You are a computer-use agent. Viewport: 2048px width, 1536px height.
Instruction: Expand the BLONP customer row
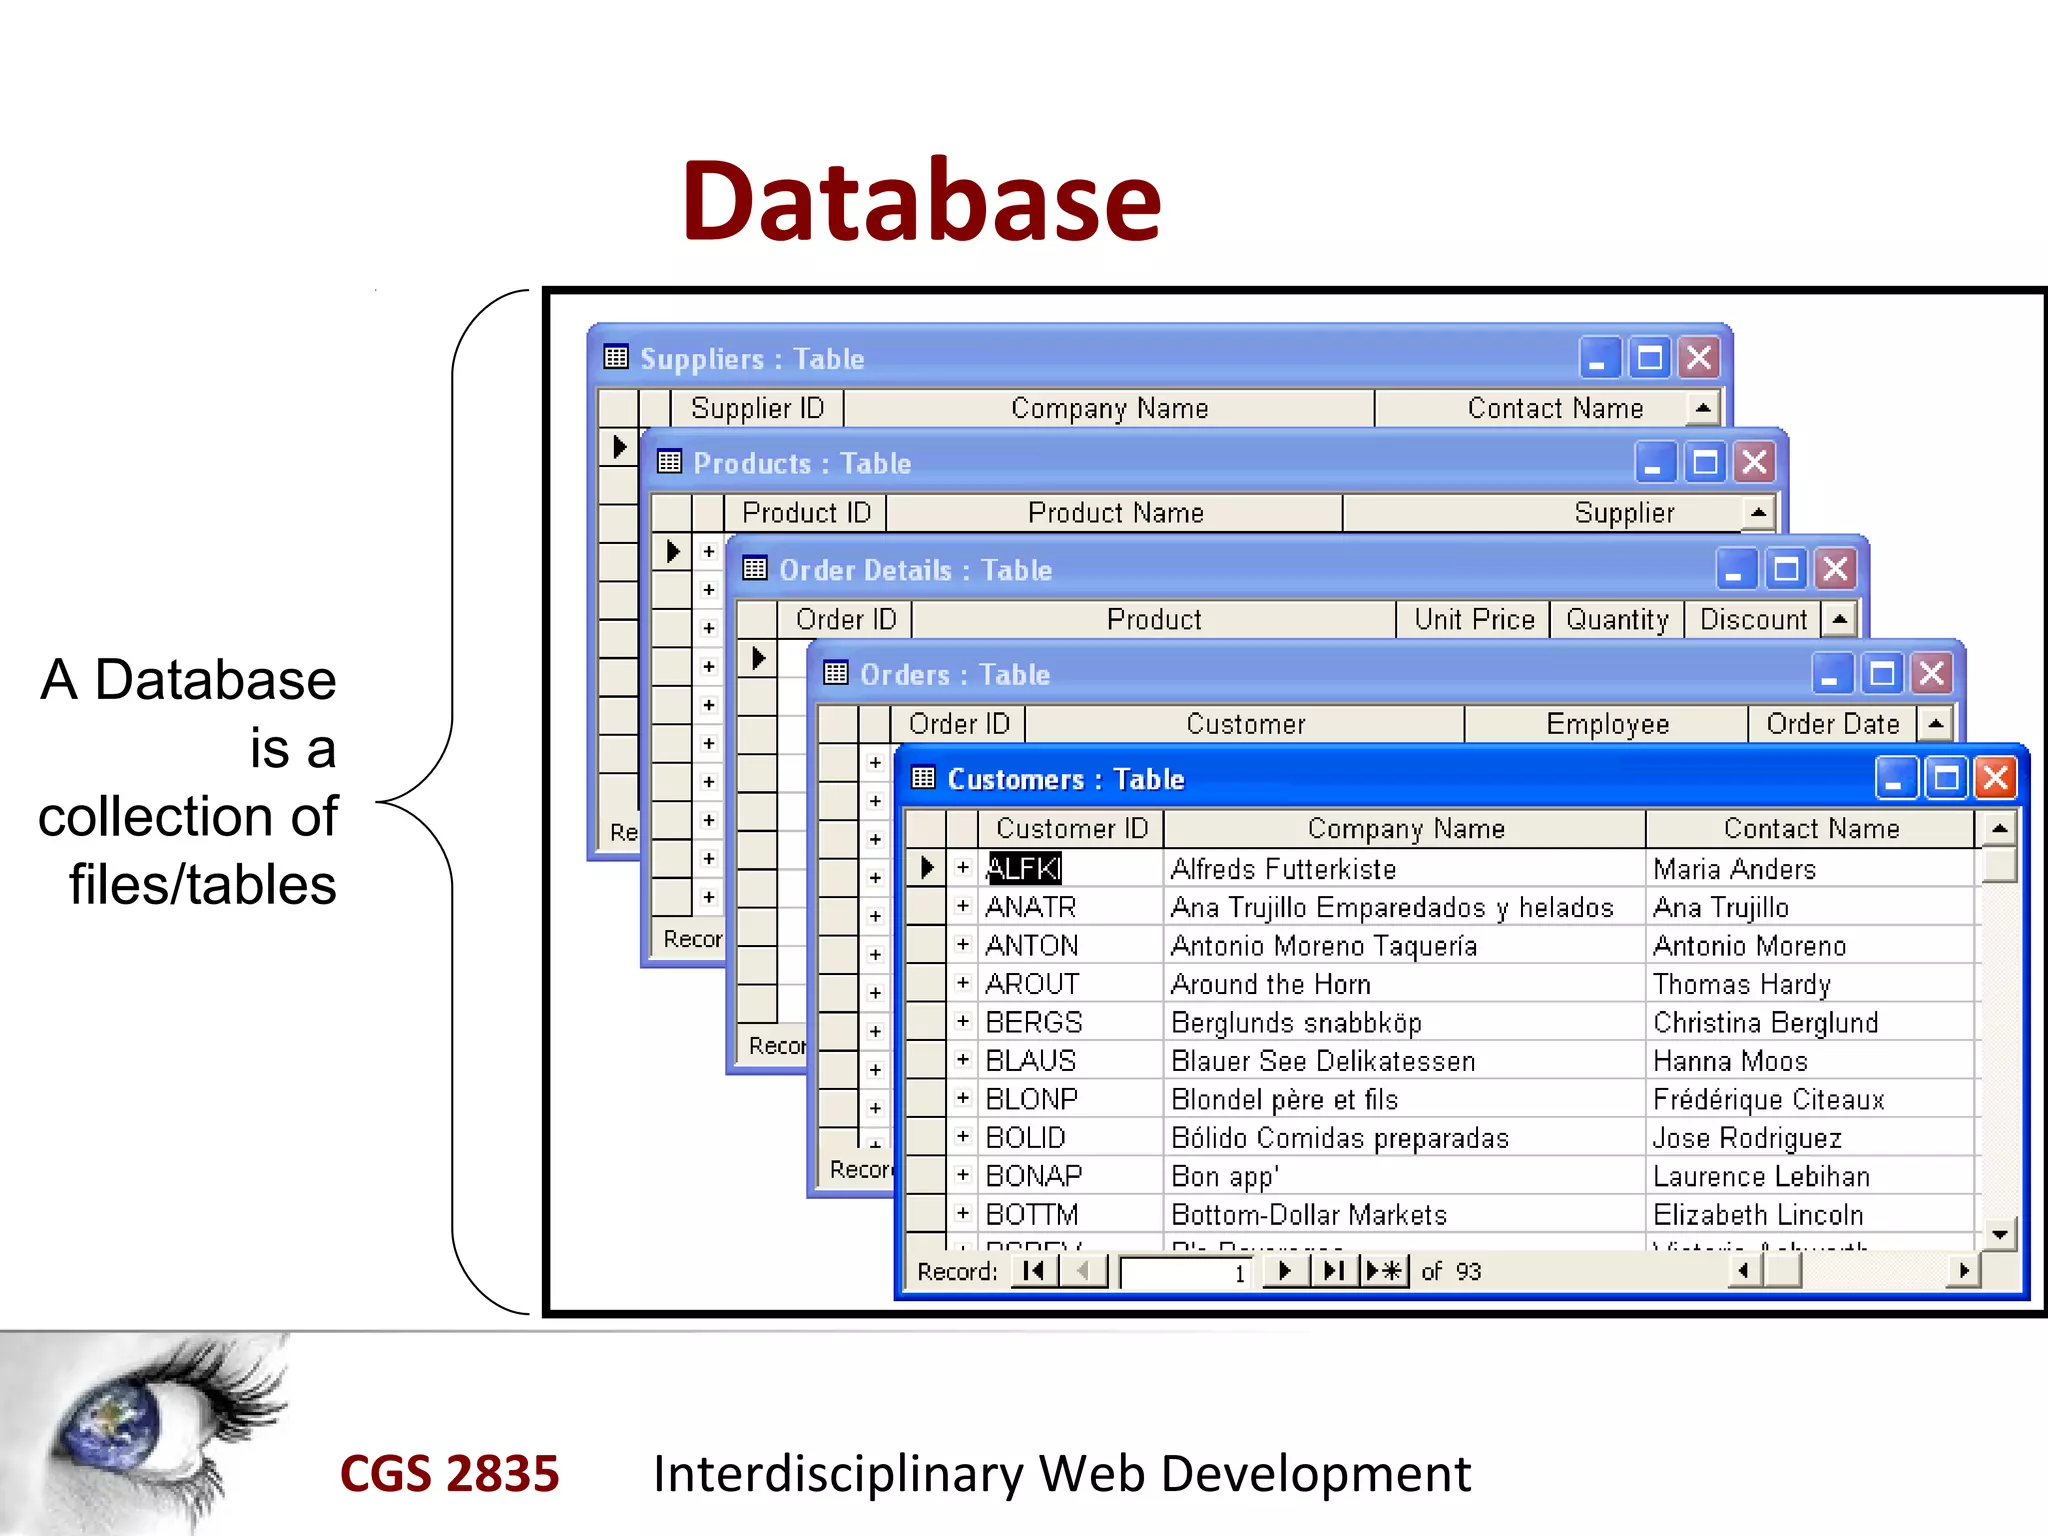point(963,1098)
